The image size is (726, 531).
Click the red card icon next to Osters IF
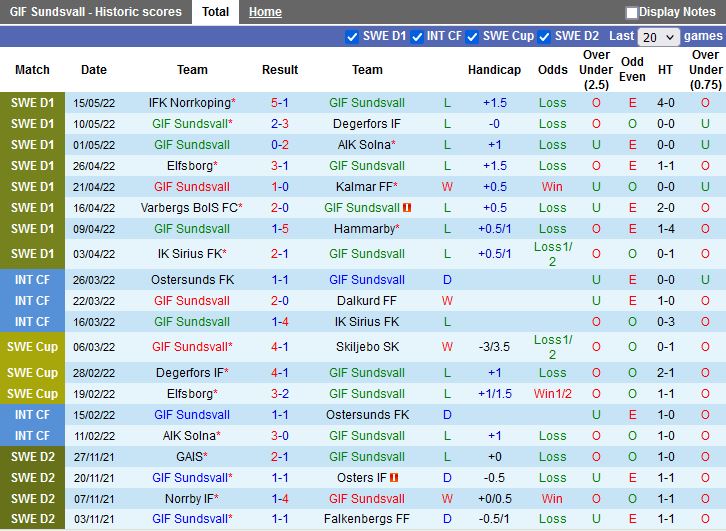[394, 478]
